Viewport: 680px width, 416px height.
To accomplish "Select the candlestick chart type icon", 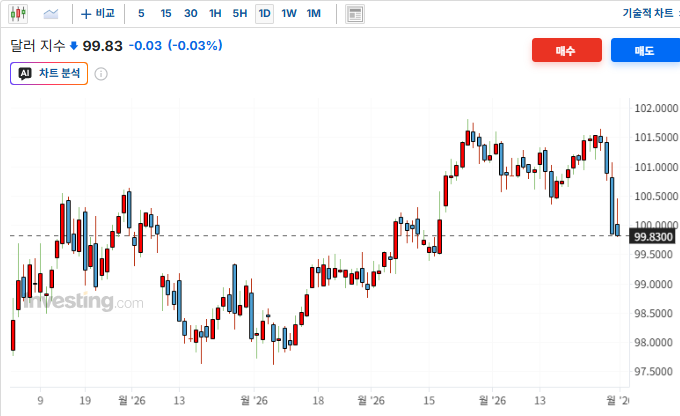I will click(x=18, y=14).
